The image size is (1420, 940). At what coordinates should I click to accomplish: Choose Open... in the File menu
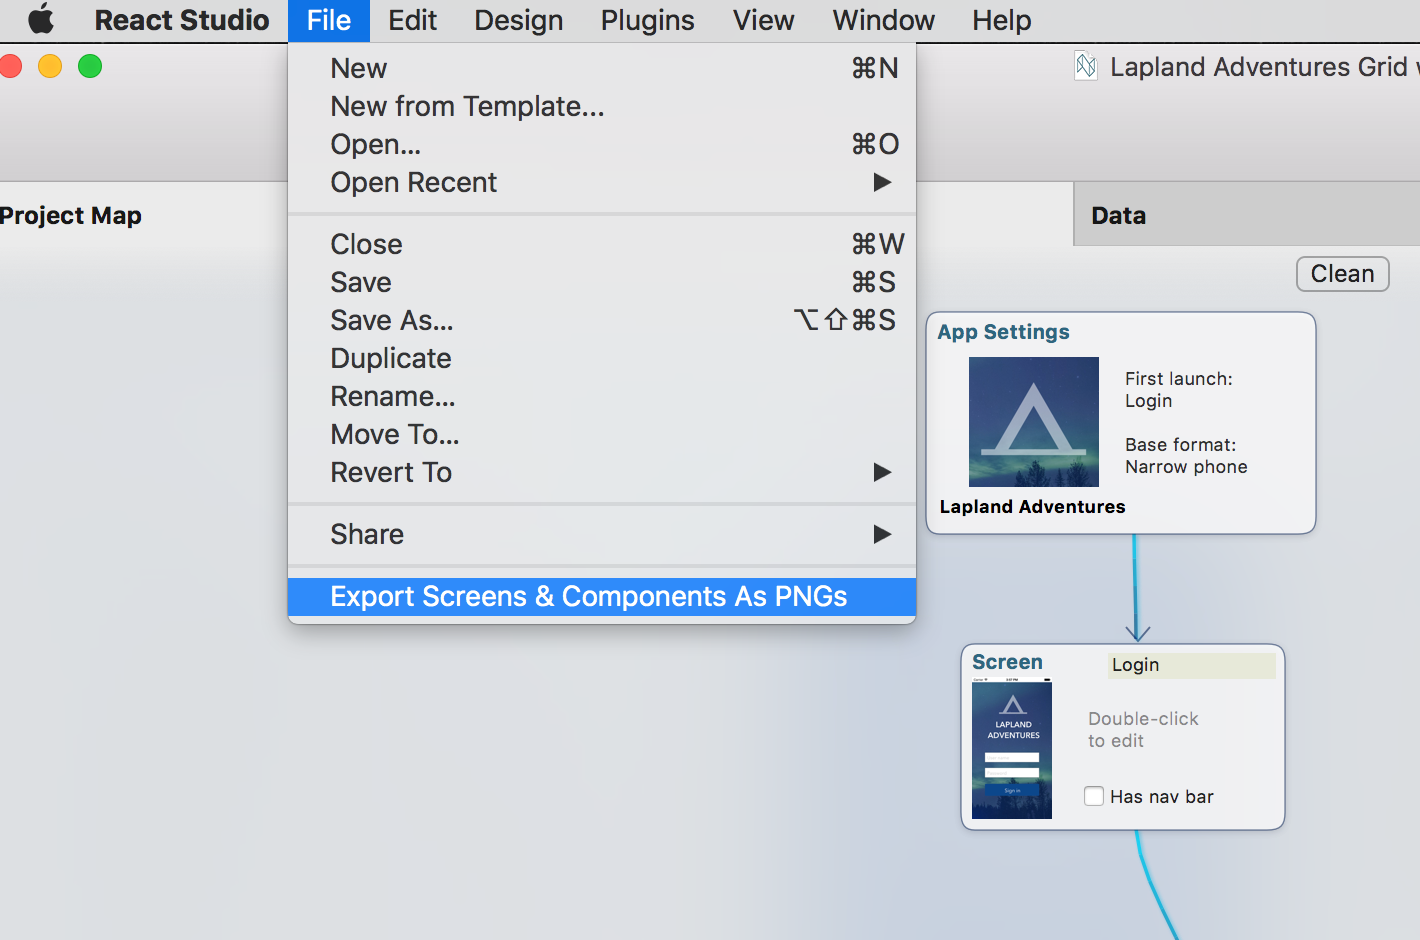point(602,144)
